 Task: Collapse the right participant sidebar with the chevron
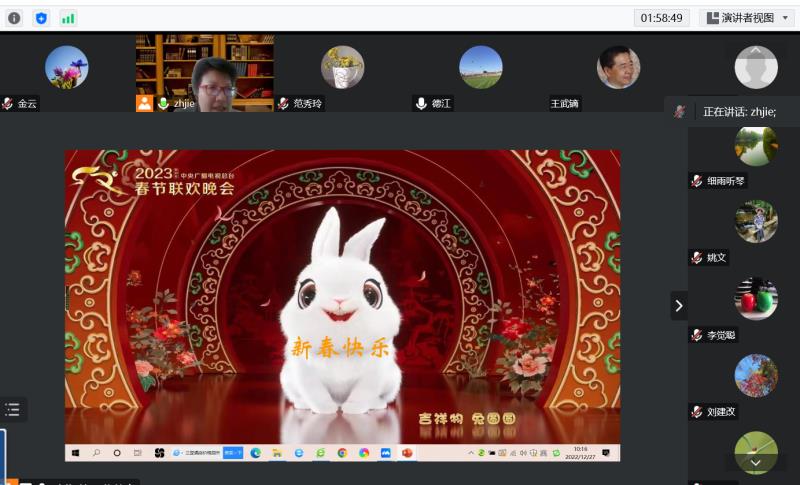point(679,306)
